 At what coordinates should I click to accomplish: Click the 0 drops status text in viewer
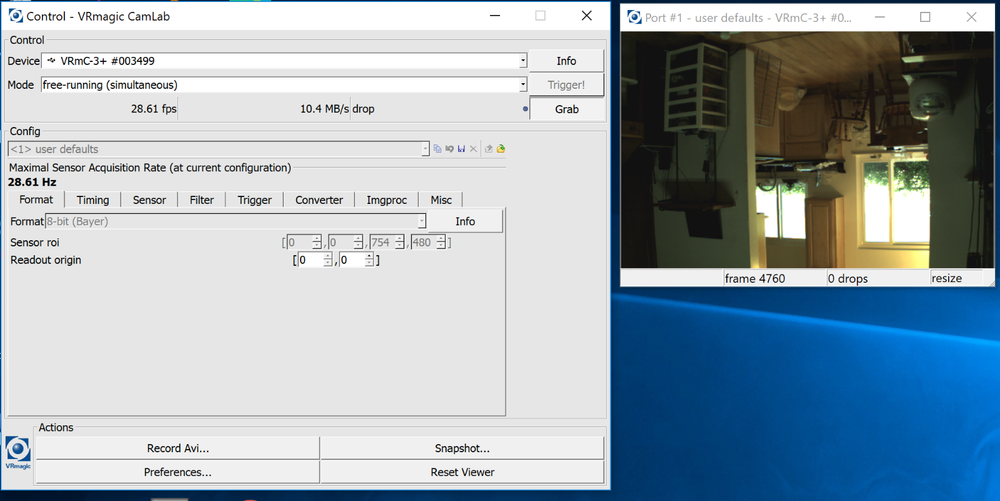pos(848,279)
